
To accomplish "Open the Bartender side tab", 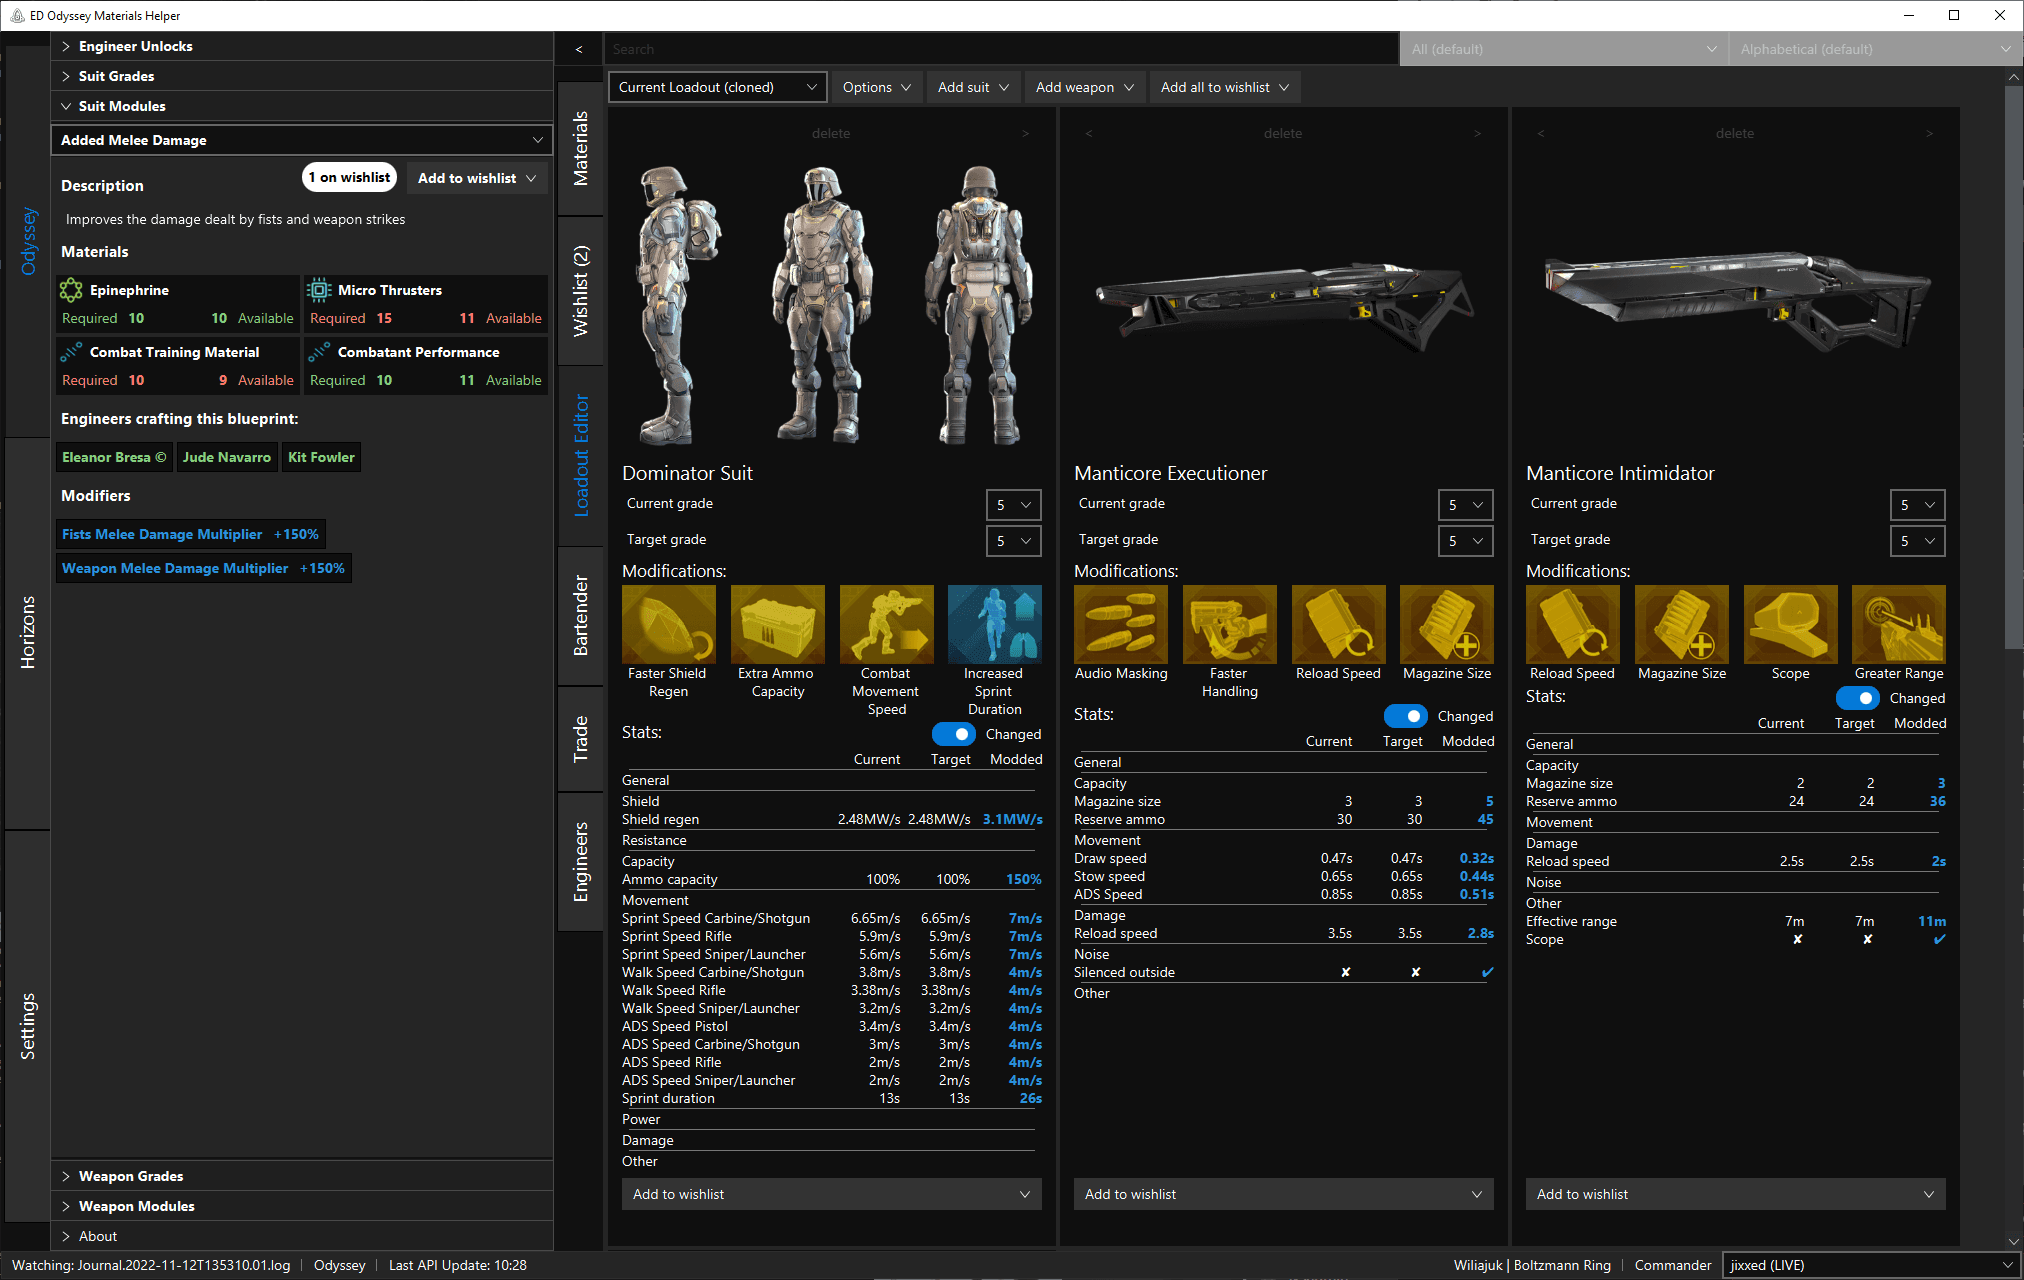I will click(x=581, y=615).
